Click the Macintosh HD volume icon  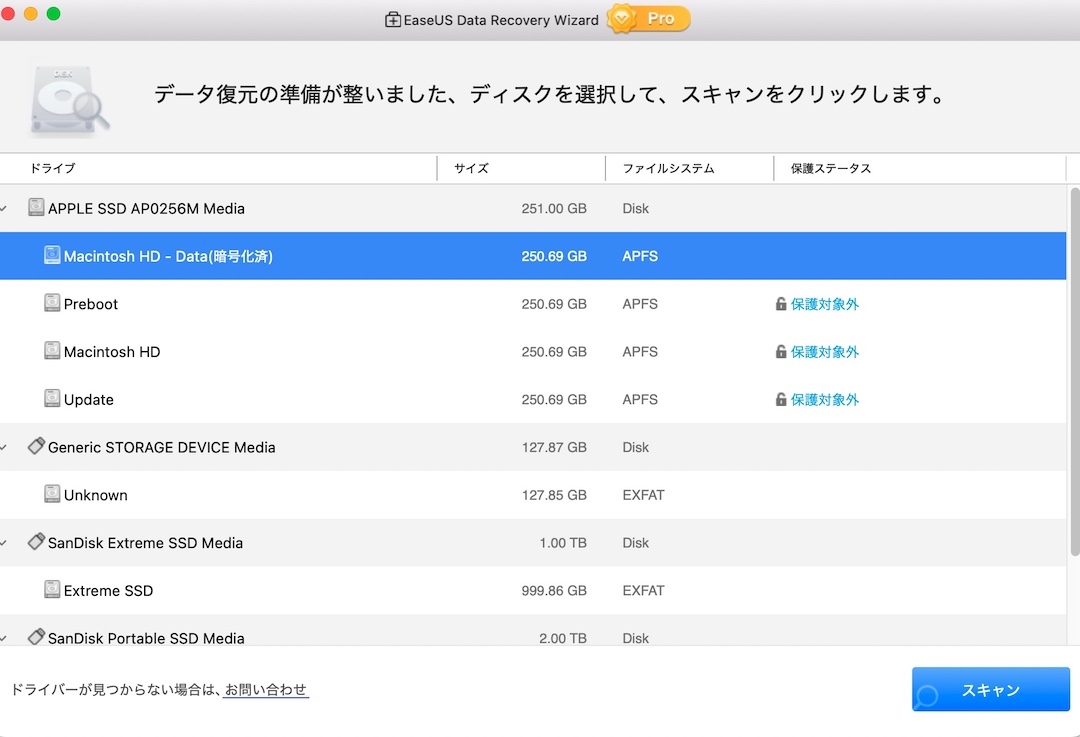coord(52,351)
